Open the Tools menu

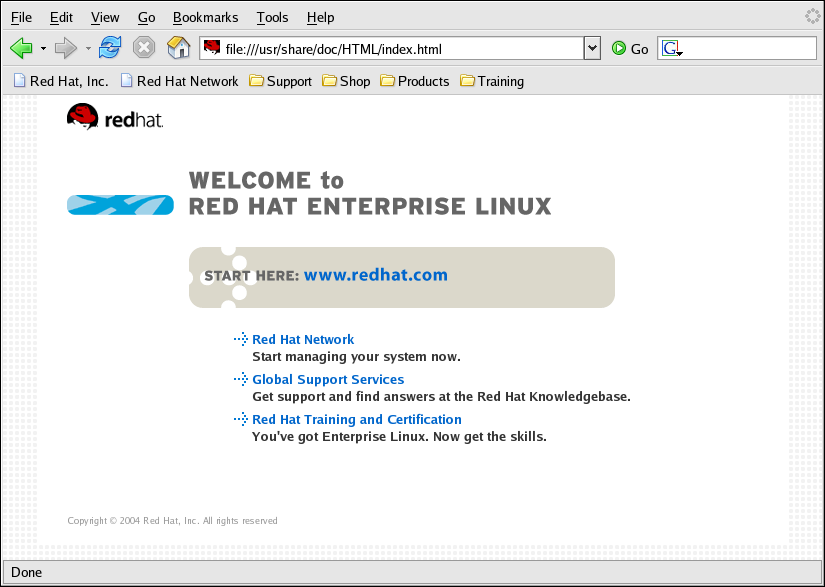pos(272,18)
